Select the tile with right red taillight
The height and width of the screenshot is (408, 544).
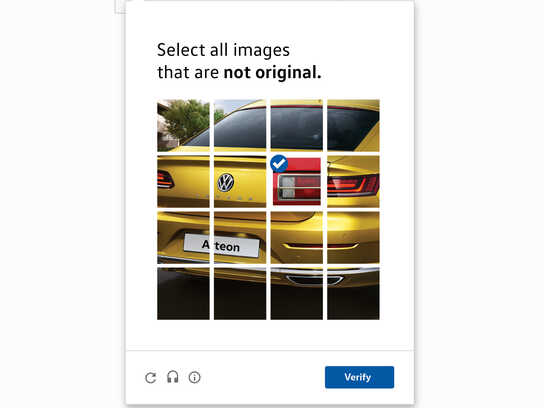[x=353, y=181]
